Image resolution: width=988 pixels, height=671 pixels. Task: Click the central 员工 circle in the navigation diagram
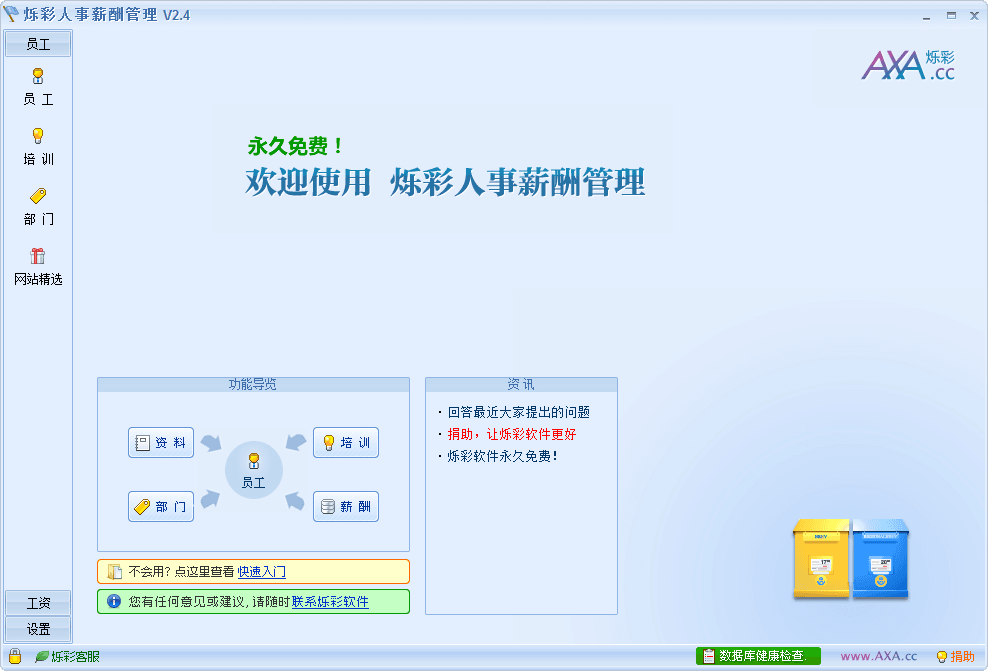point(254,470)
